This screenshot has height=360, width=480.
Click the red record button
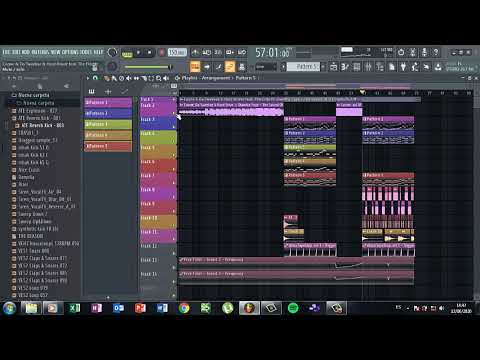(162, 52)
